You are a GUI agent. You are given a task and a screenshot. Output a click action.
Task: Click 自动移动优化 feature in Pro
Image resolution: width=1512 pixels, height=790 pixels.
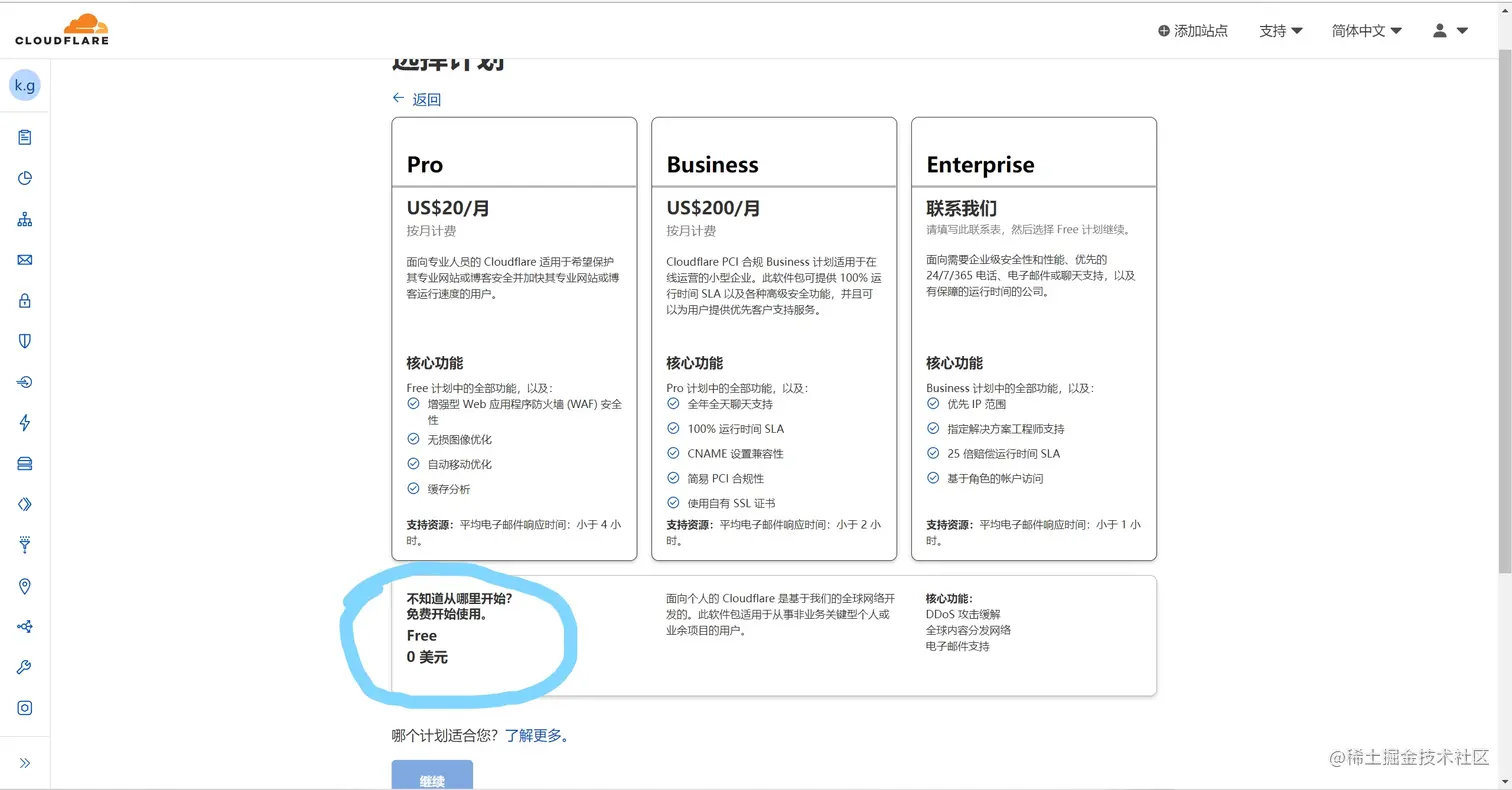459,464
